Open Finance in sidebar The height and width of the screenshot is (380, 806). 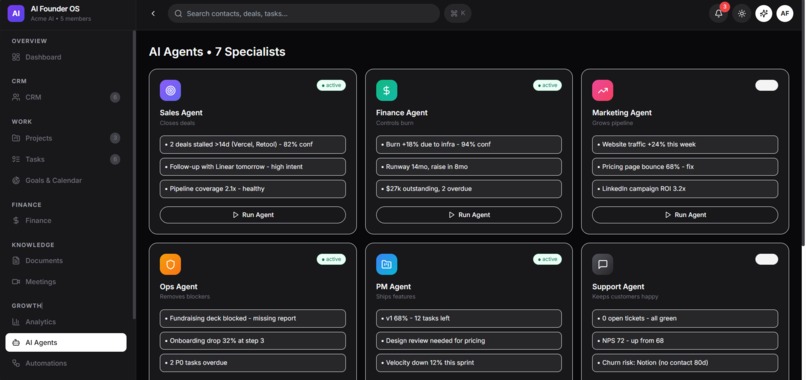(66, 221)
